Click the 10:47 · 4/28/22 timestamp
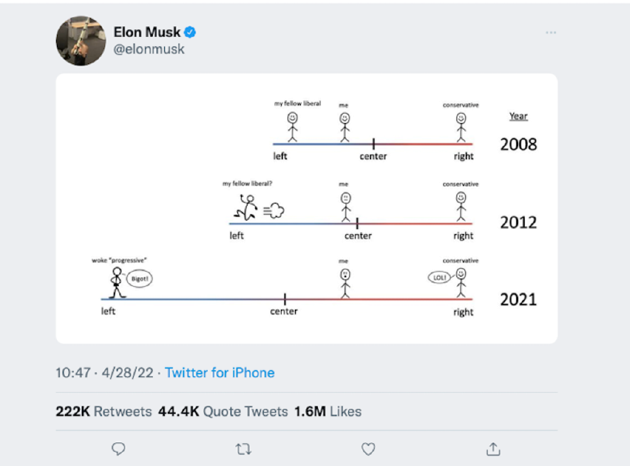Viewport: 630px width, 466px height. tap(105, 373)
